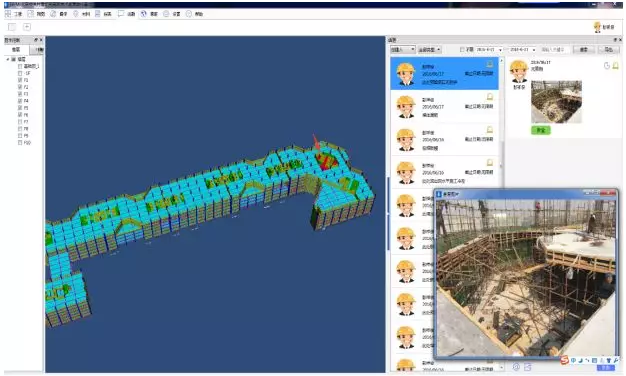Open the start-date picker dropdown
Screen dimensions: 626x376
500,49
